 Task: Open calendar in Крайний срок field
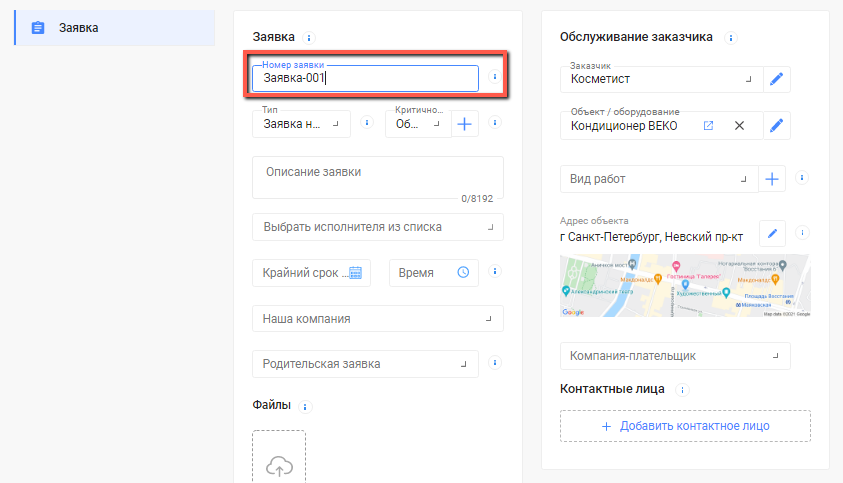[355, 273]
